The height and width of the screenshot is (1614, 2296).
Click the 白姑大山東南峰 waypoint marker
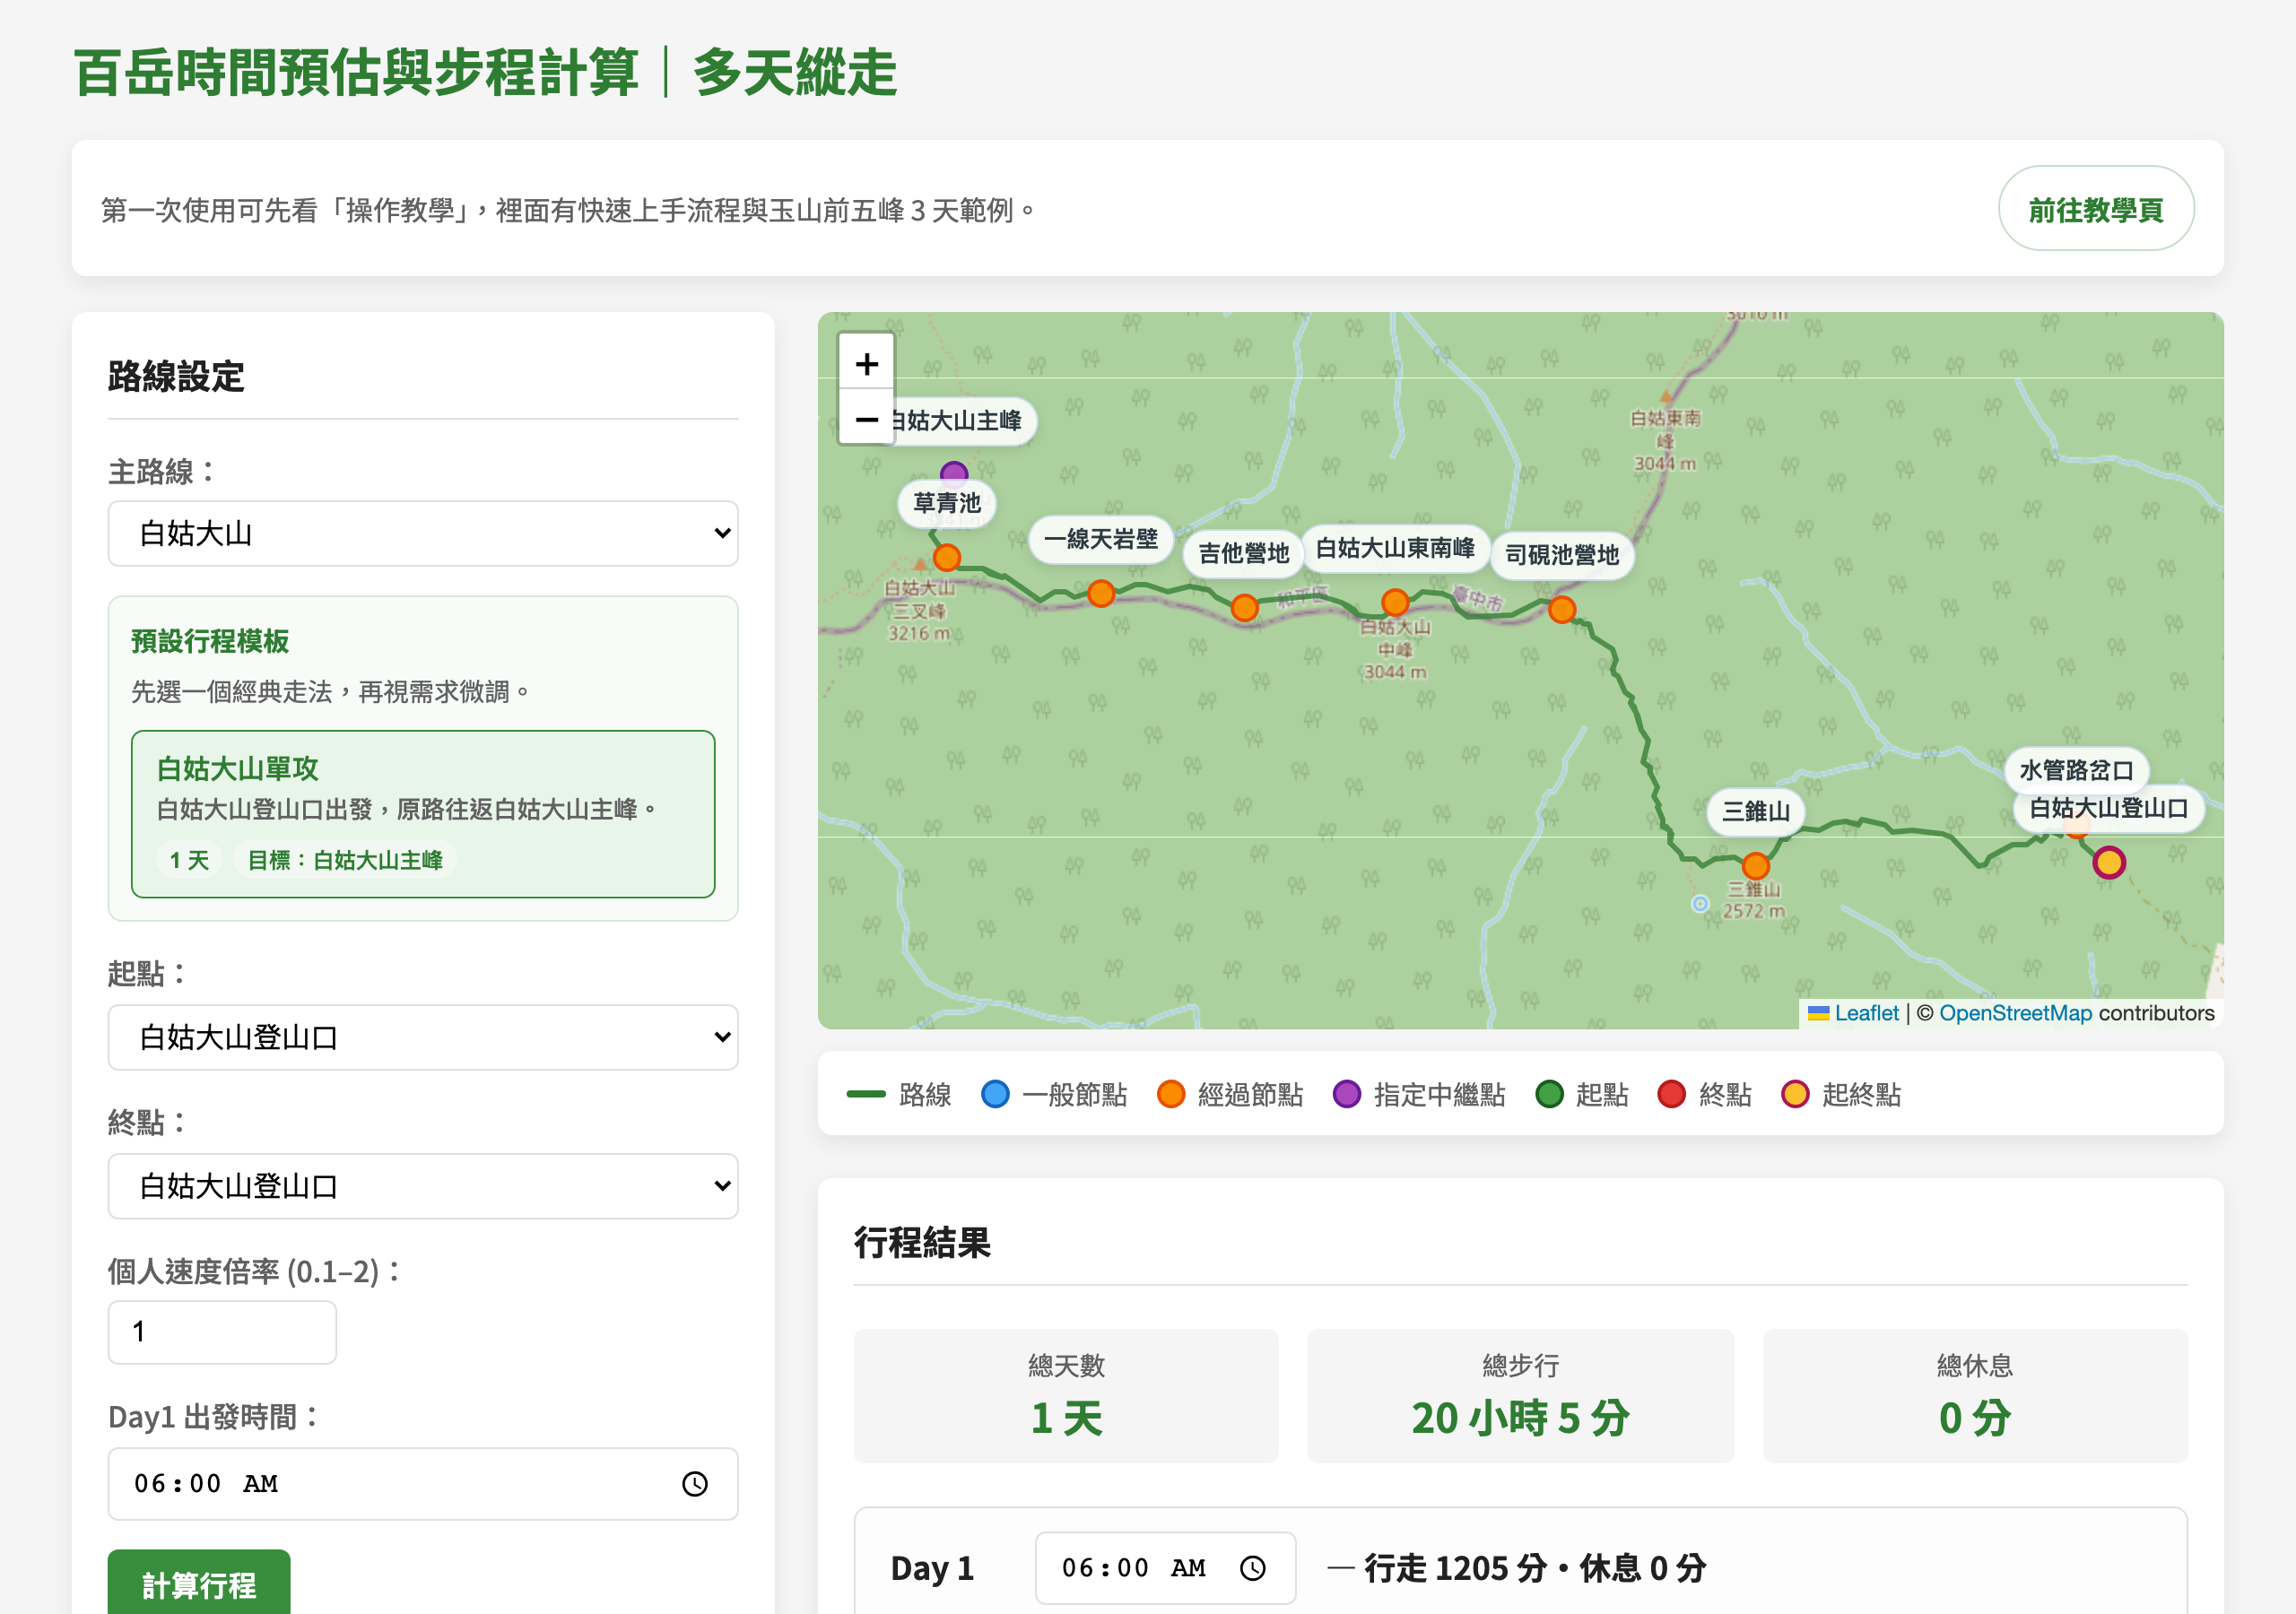(1395, 601)
